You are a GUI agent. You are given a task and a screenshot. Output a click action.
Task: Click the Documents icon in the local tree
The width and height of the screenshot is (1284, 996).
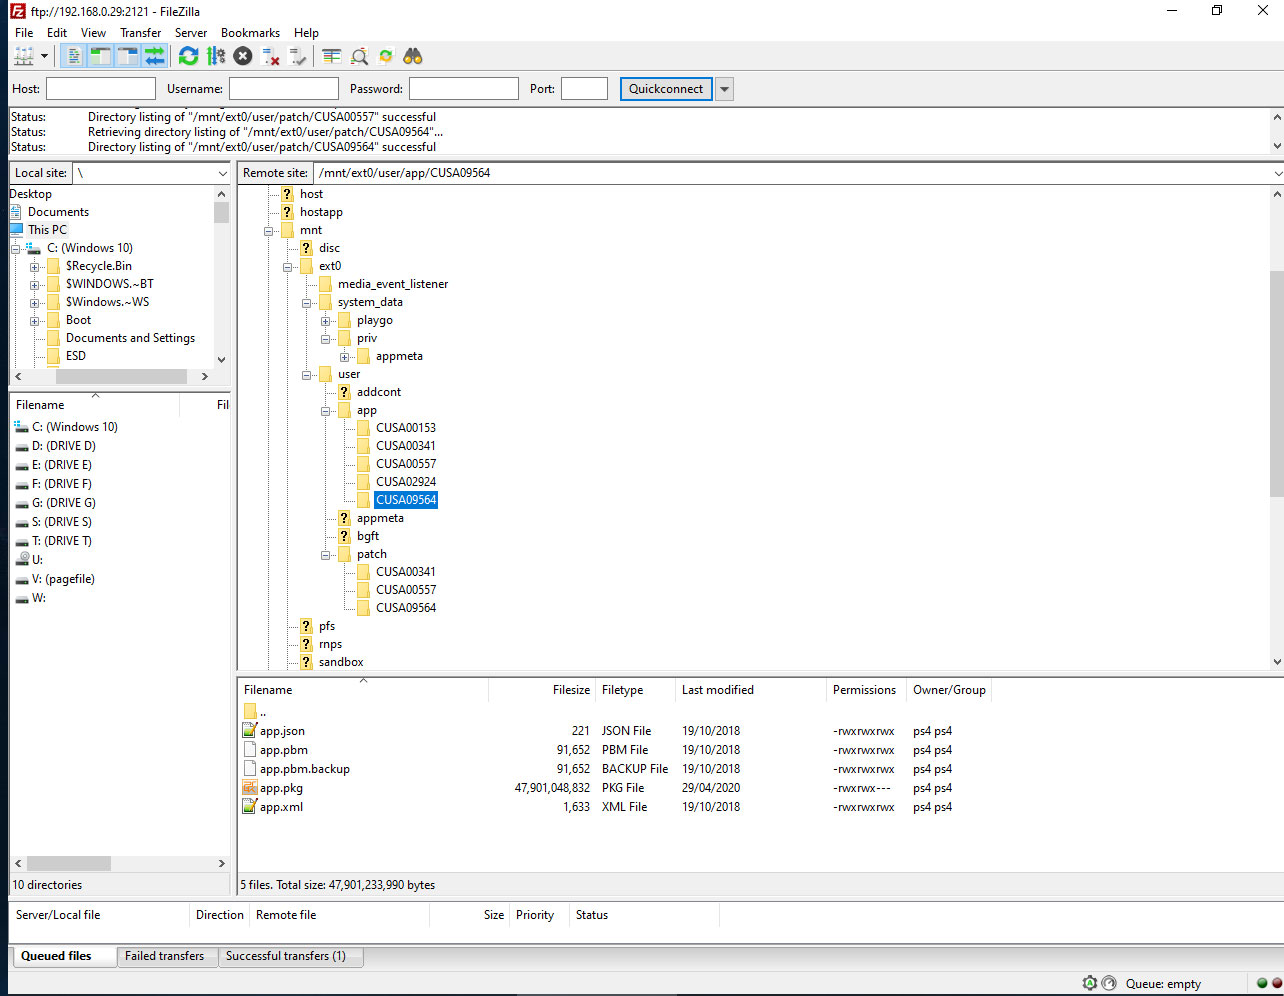coord(16,212)
